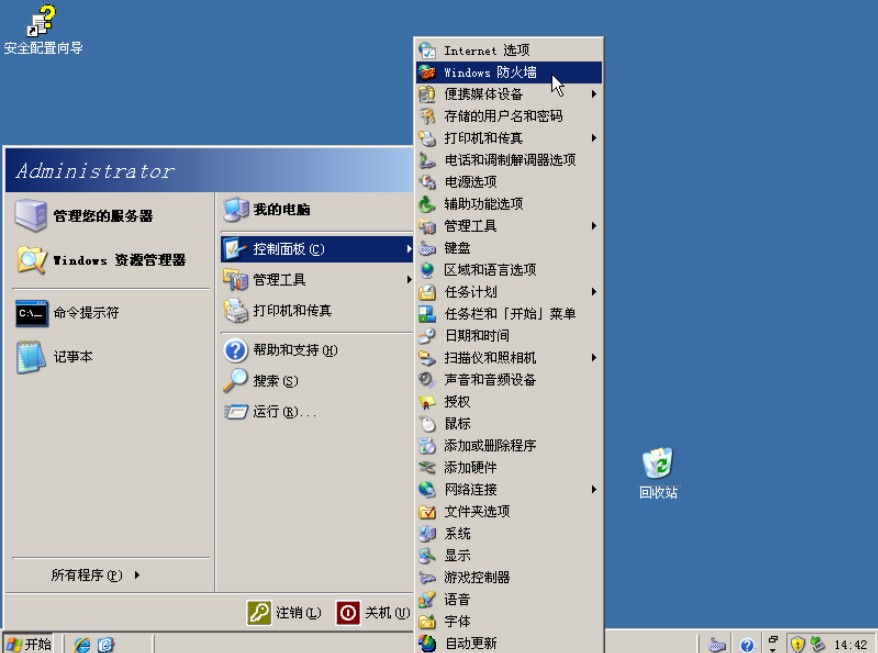Viewport: 878px width, 653px height.
Task: Click the 电话和调制解调器选项 icon
Action: coord(427,160)
